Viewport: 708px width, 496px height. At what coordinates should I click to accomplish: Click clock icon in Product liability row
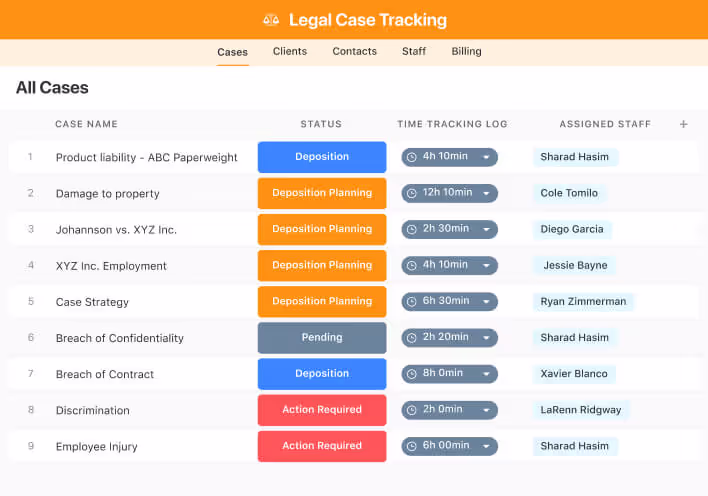[x=411, y=157]
